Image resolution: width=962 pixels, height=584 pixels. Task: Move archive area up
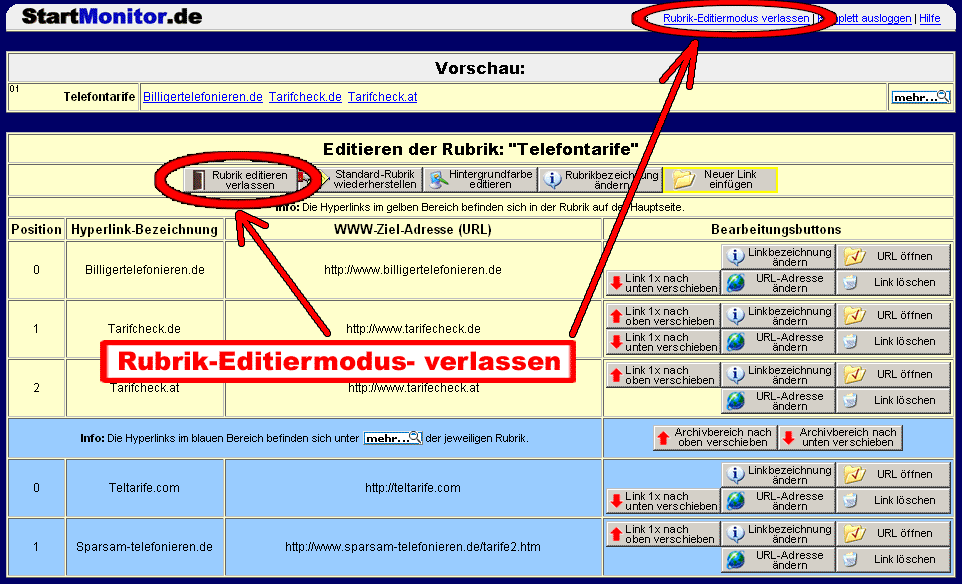(714, 438)
